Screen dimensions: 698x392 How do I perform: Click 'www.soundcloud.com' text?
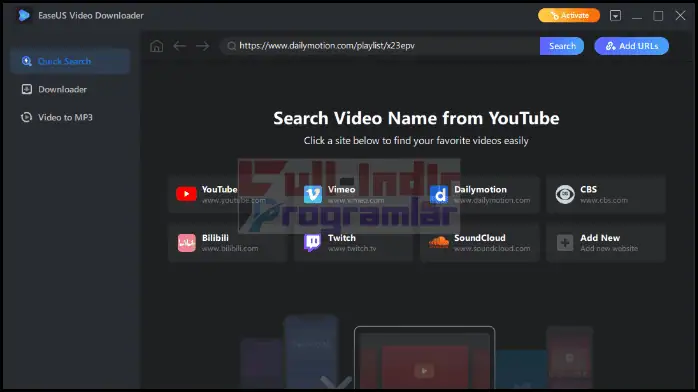pyautogui.click(x=492, y=249)
